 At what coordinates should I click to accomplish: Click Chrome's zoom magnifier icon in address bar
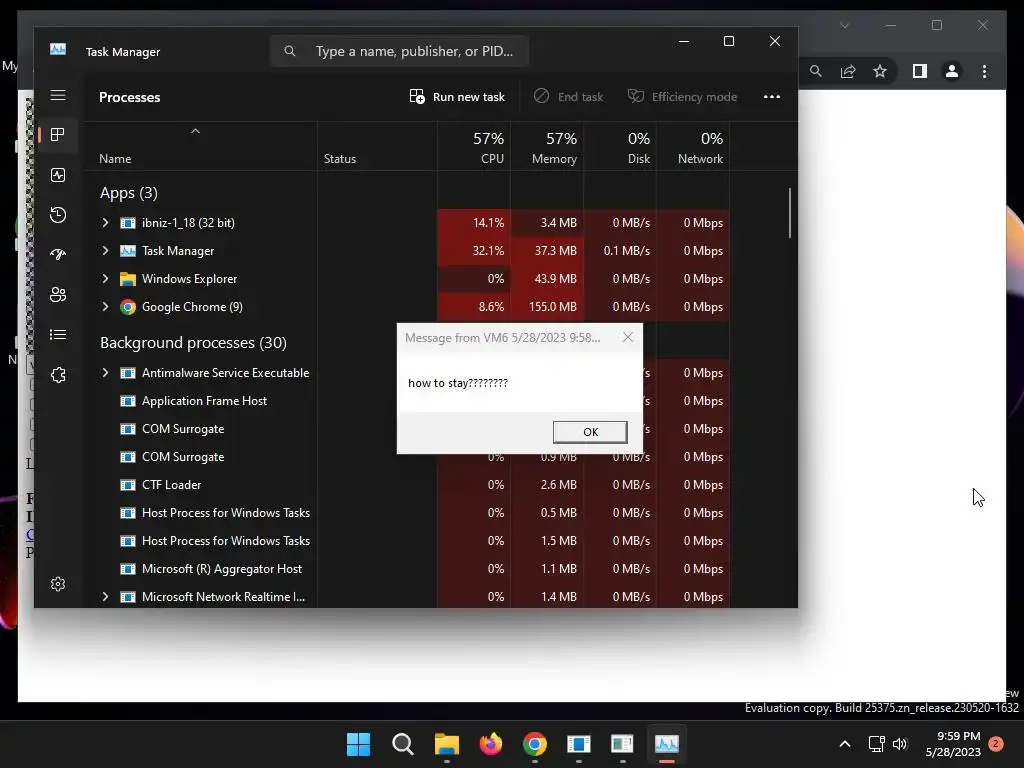click(x=816, y=71)
